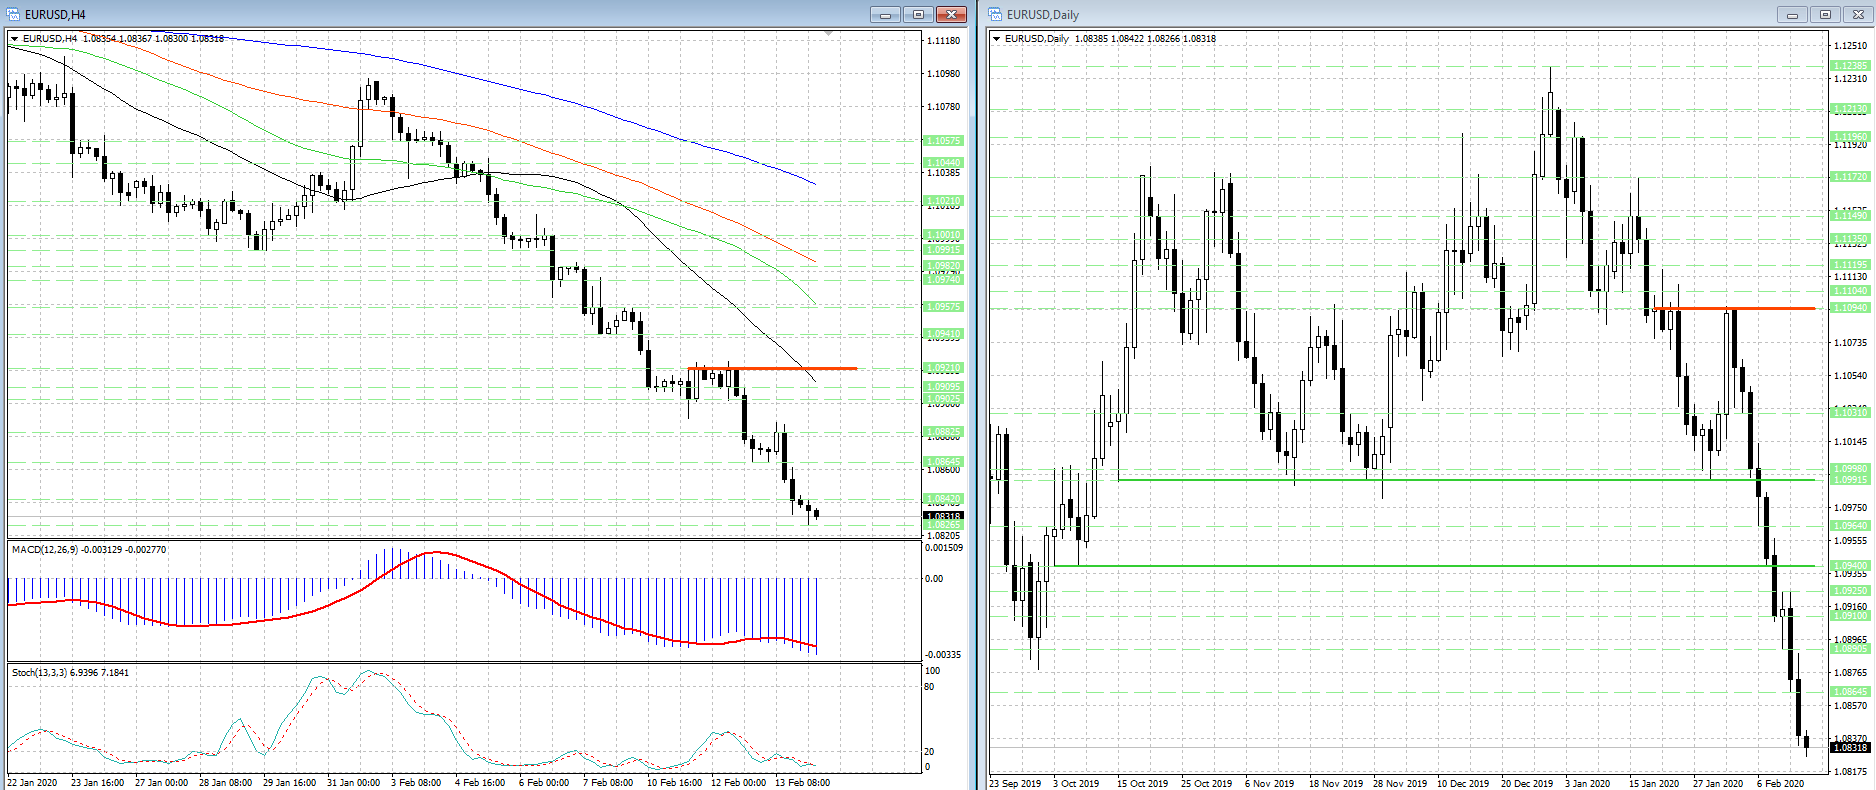Minimize the EURUSD,Daily chart window
Image resolution: width=1876 pixels, height=790 pixels.
[1792, 14]
